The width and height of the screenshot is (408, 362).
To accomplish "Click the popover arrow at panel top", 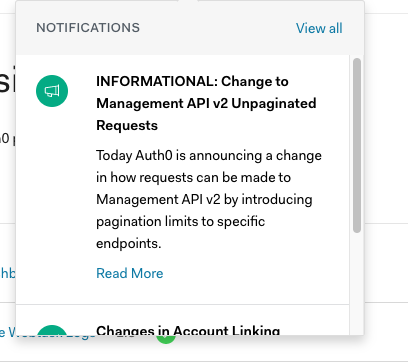I will pyautogui.click(x=188, y=1).
